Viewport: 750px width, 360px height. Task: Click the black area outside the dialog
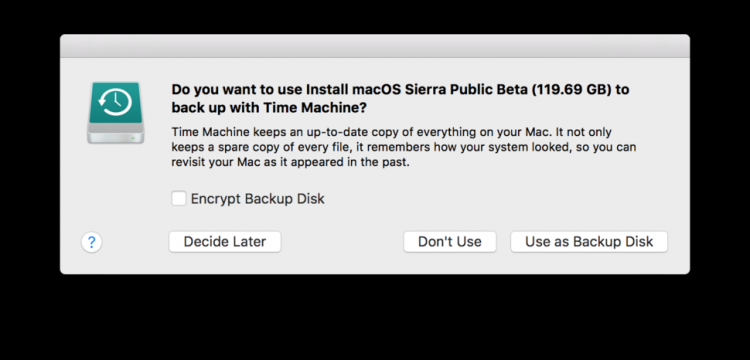point(375,318)
